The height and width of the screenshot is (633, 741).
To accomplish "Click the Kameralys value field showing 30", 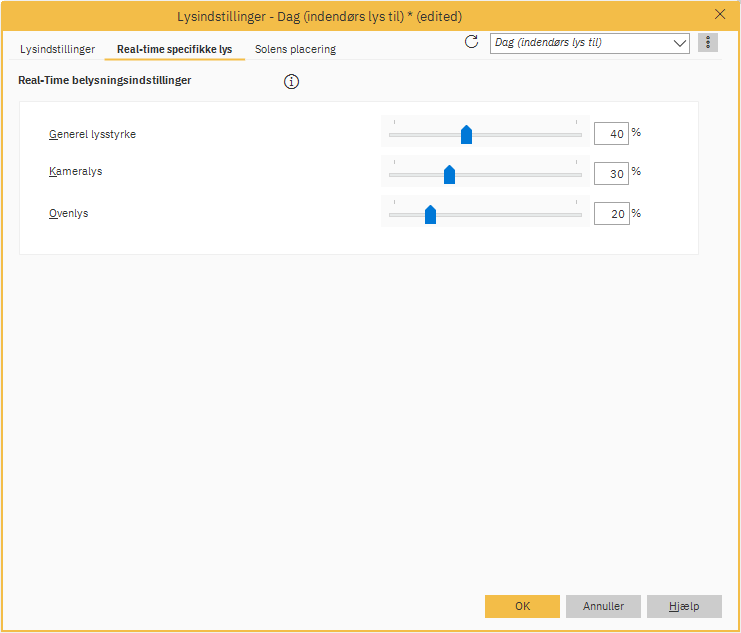I will [x=611, y=174].
